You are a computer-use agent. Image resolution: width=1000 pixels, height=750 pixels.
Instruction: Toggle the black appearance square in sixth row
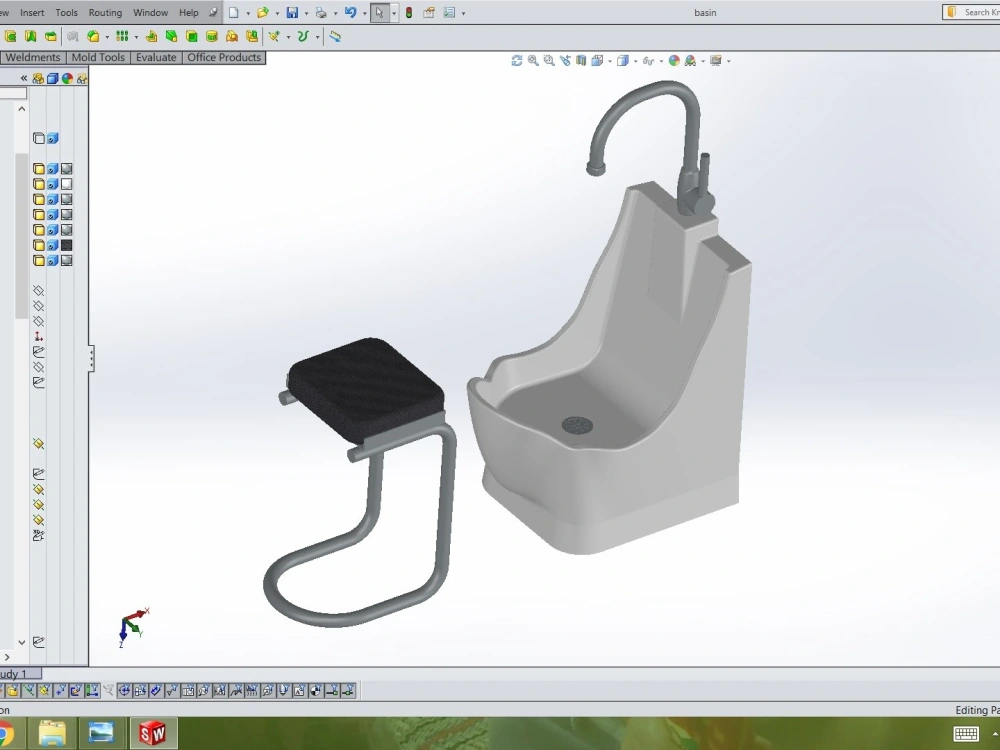[66, 246]
